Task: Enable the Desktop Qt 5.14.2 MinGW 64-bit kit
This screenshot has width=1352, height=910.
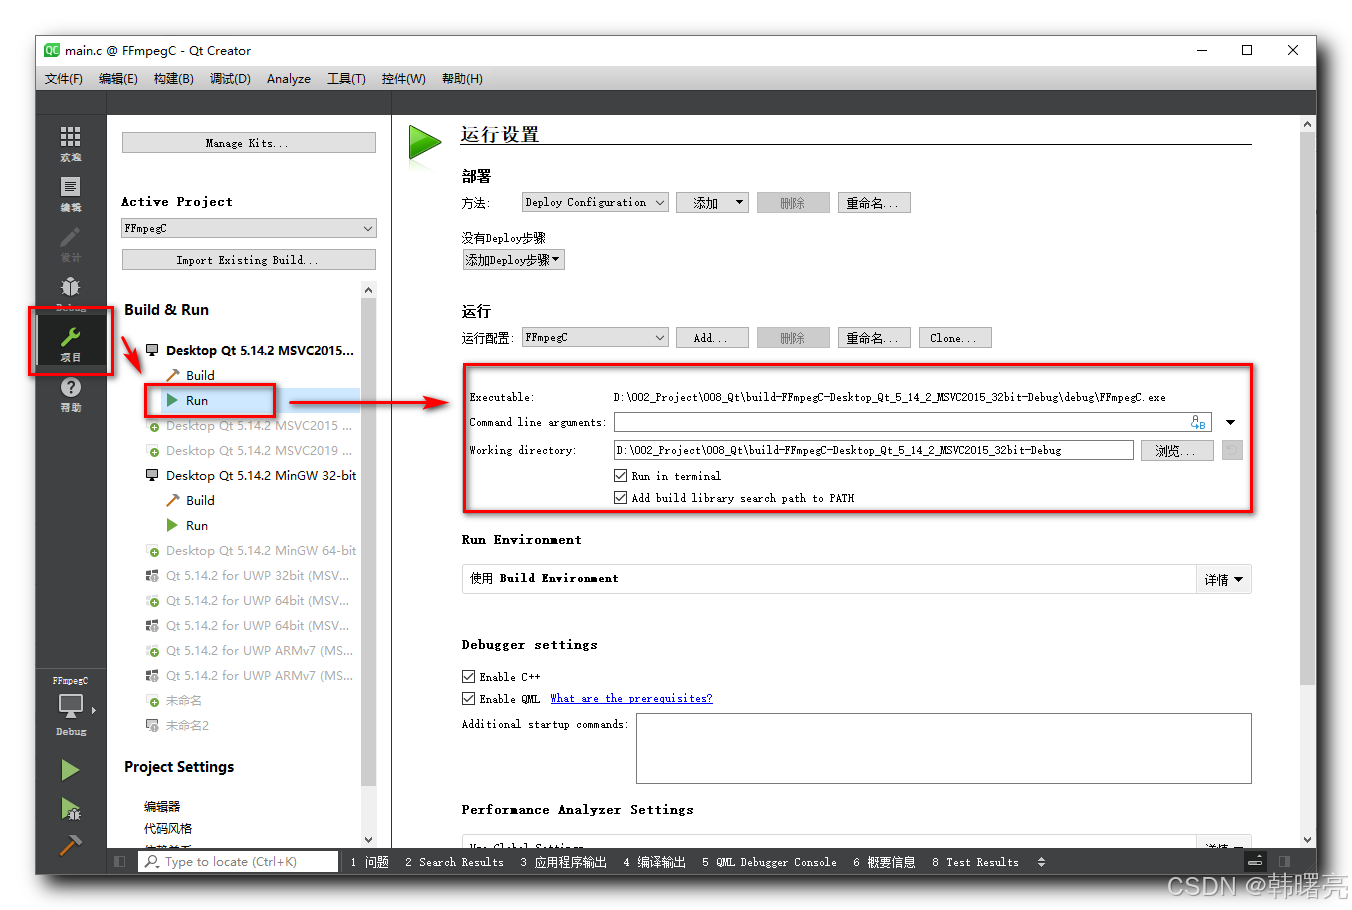Action: click(x=251, y=550)
